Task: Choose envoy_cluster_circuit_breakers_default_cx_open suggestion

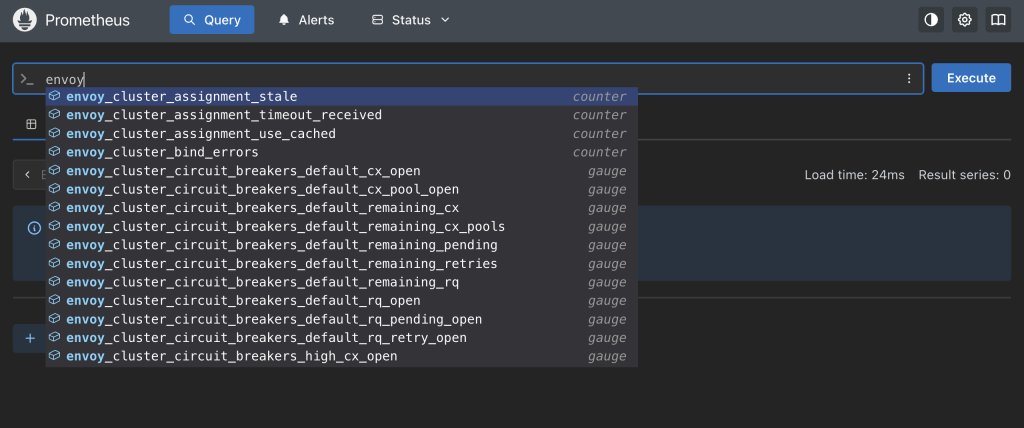Action: [x=342, y=171]
